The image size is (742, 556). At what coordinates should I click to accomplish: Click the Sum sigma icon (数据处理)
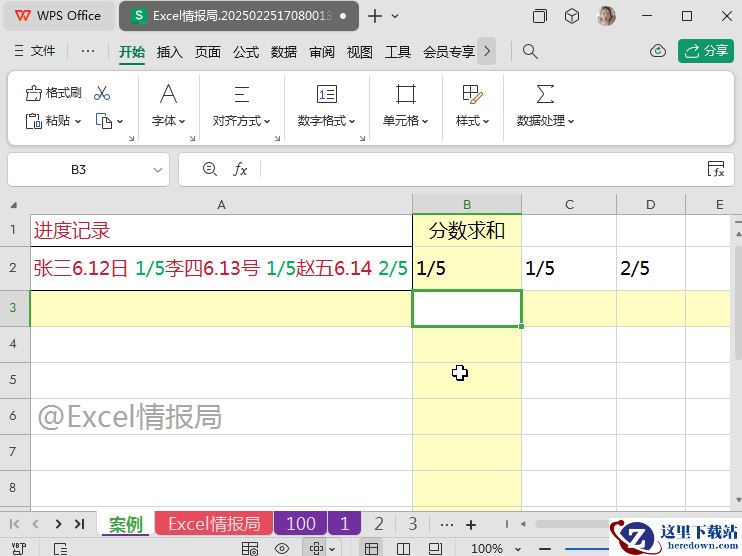coord(545,94)
